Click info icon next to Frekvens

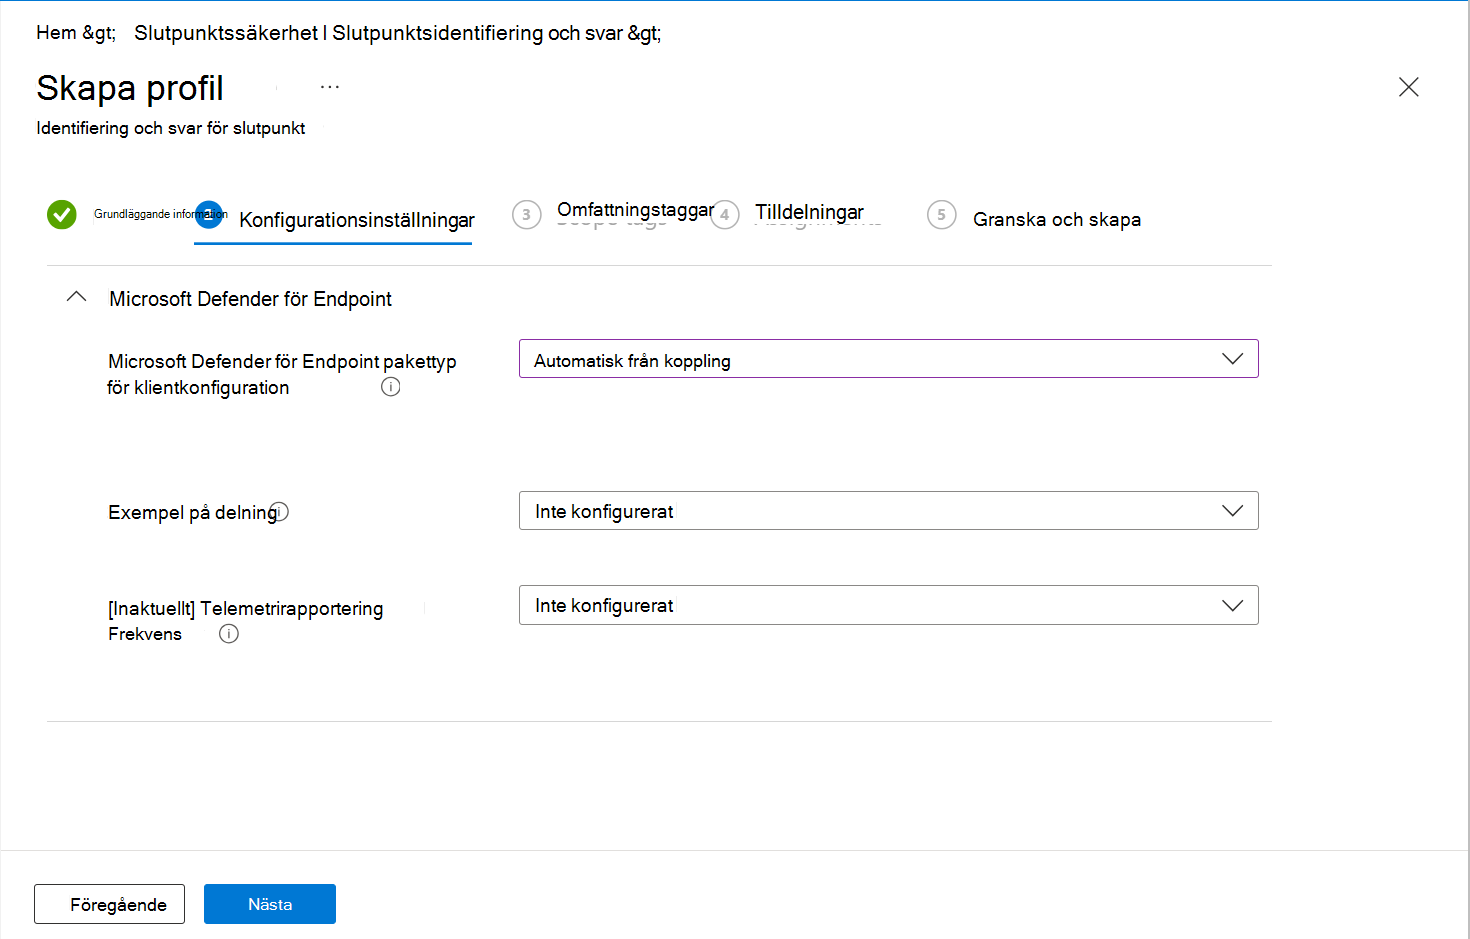point(229,634)
